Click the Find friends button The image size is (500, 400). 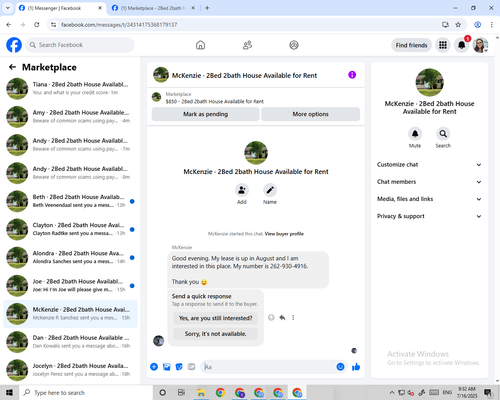click(x=411, y=45)
